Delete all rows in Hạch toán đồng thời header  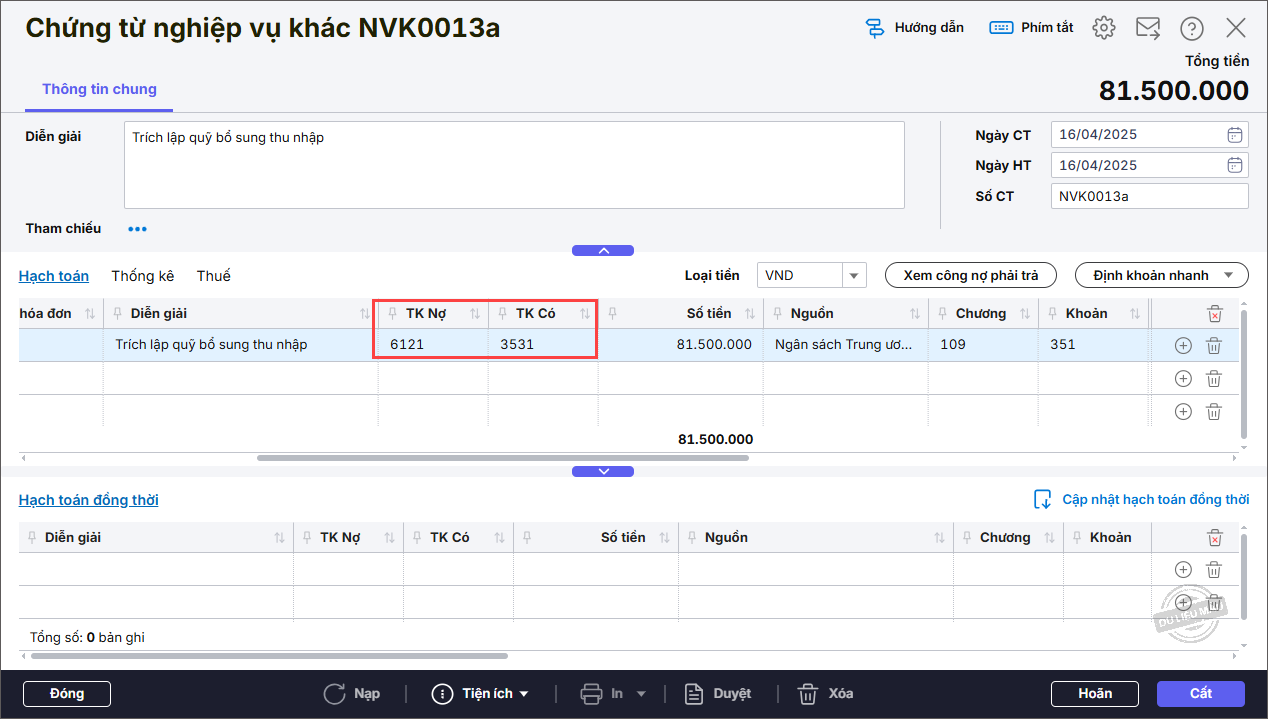tap(1214, 538)
